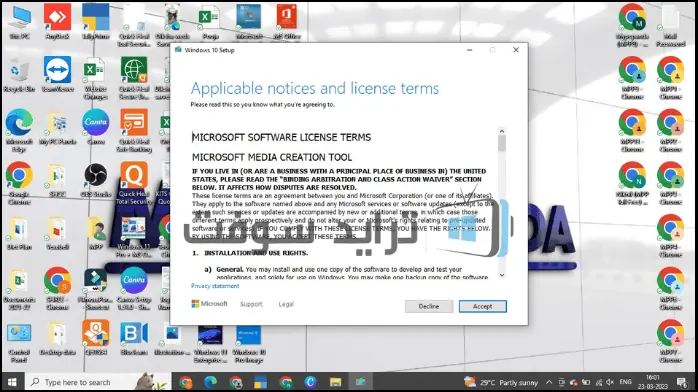Image resolution: width=698 pixels, height=392 pixels.
Task: Select the Recycle Bin desktop icon
Action: tap(19, 75)
